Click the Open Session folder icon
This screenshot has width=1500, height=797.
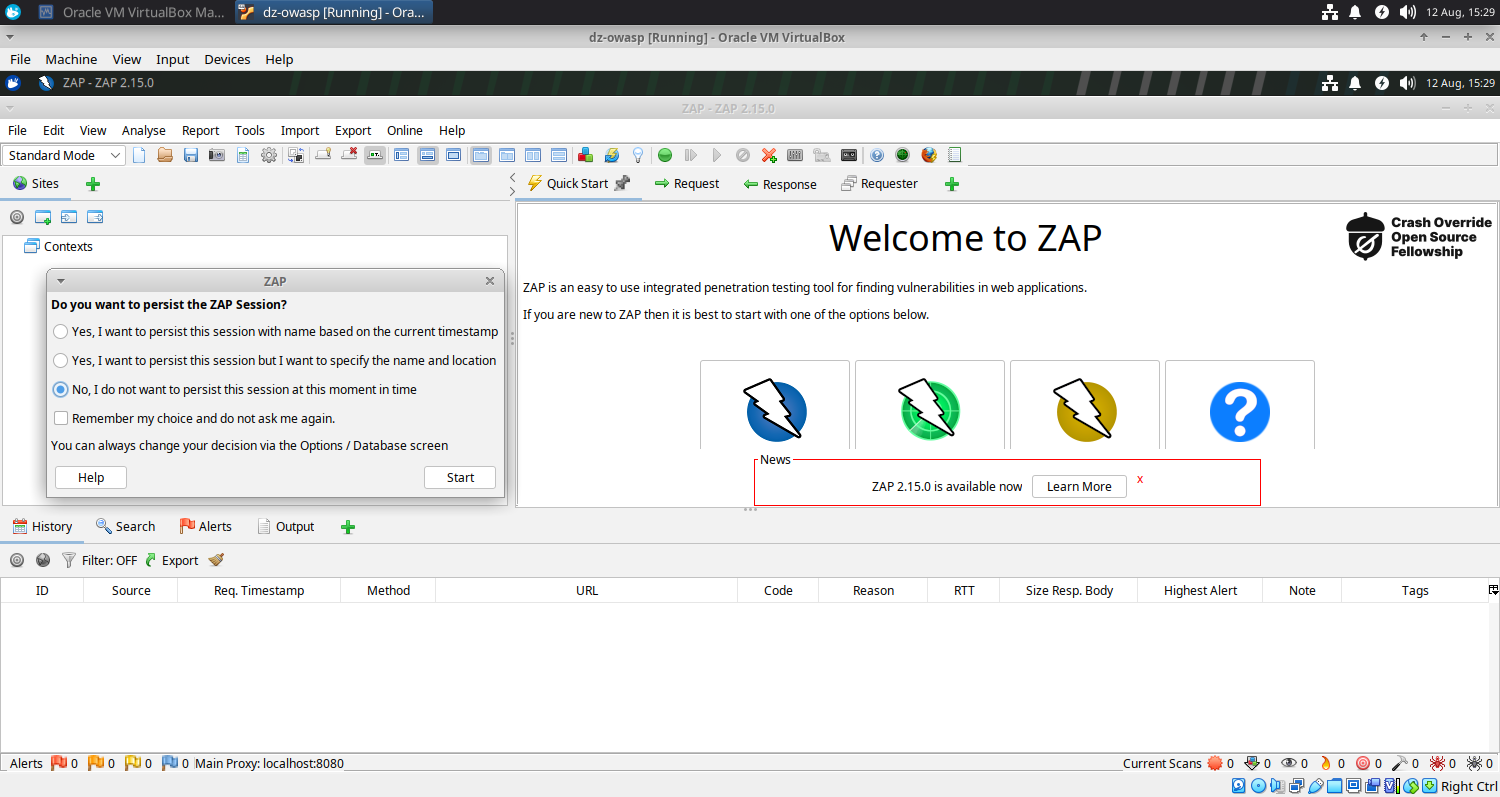165,155
